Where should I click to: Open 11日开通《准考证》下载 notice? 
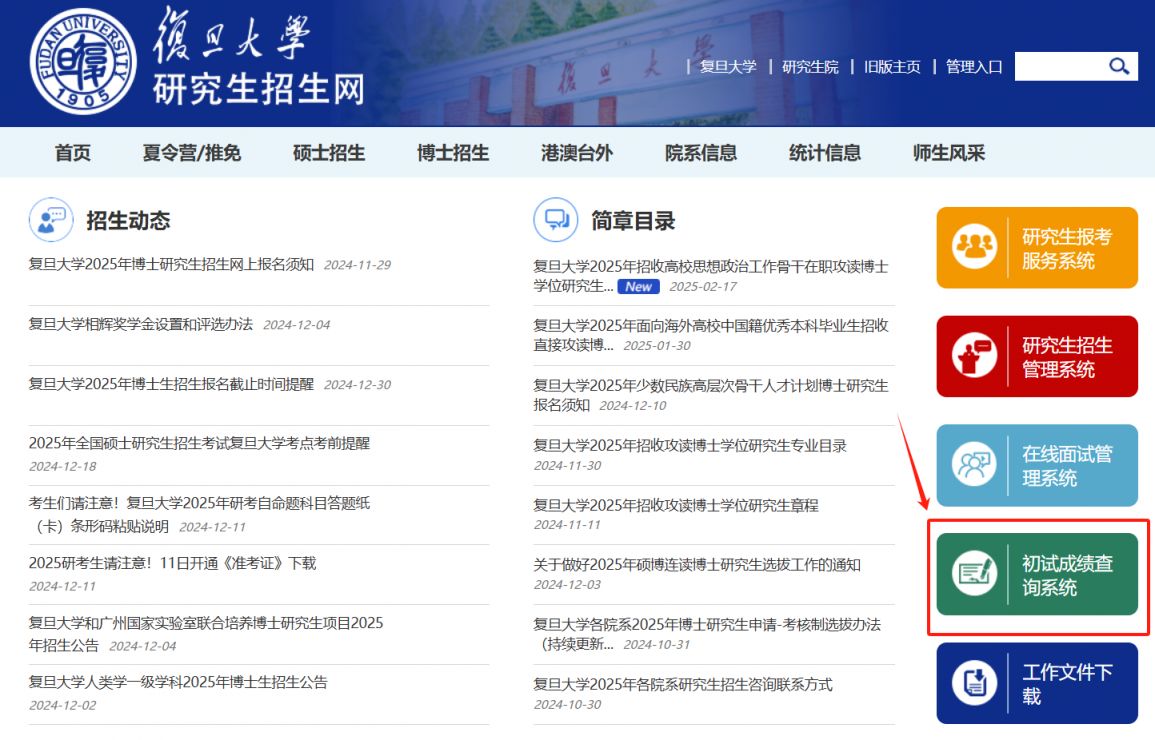[x=172, y=563]
